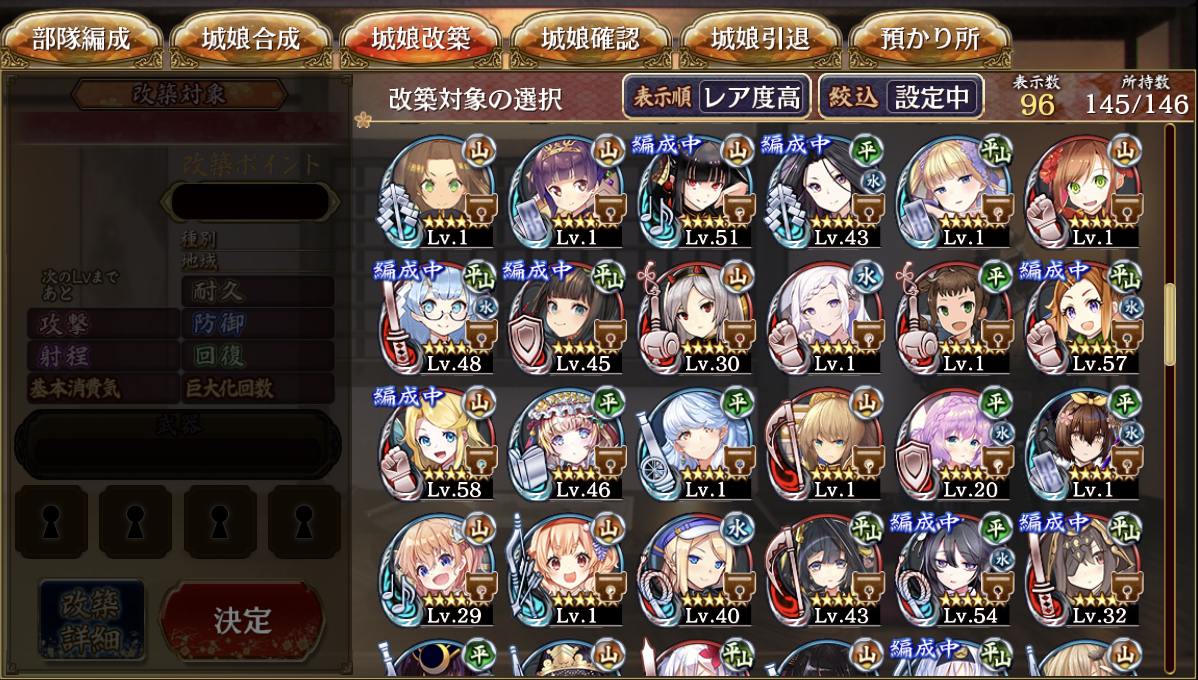Viewport: 1198px width, 680px height.
Task: Click the first empty keyhole equipment slot
Action: pos(51,522)
